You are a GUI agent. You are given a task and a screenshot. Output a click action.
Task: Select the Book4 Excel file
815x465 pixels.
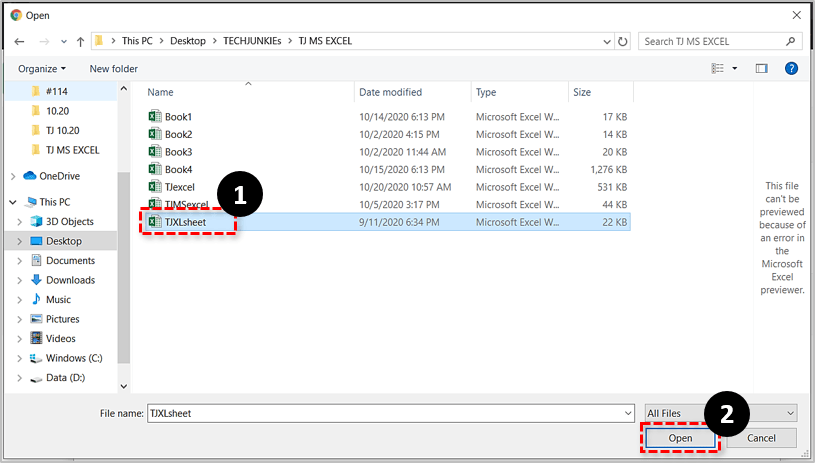178,169
